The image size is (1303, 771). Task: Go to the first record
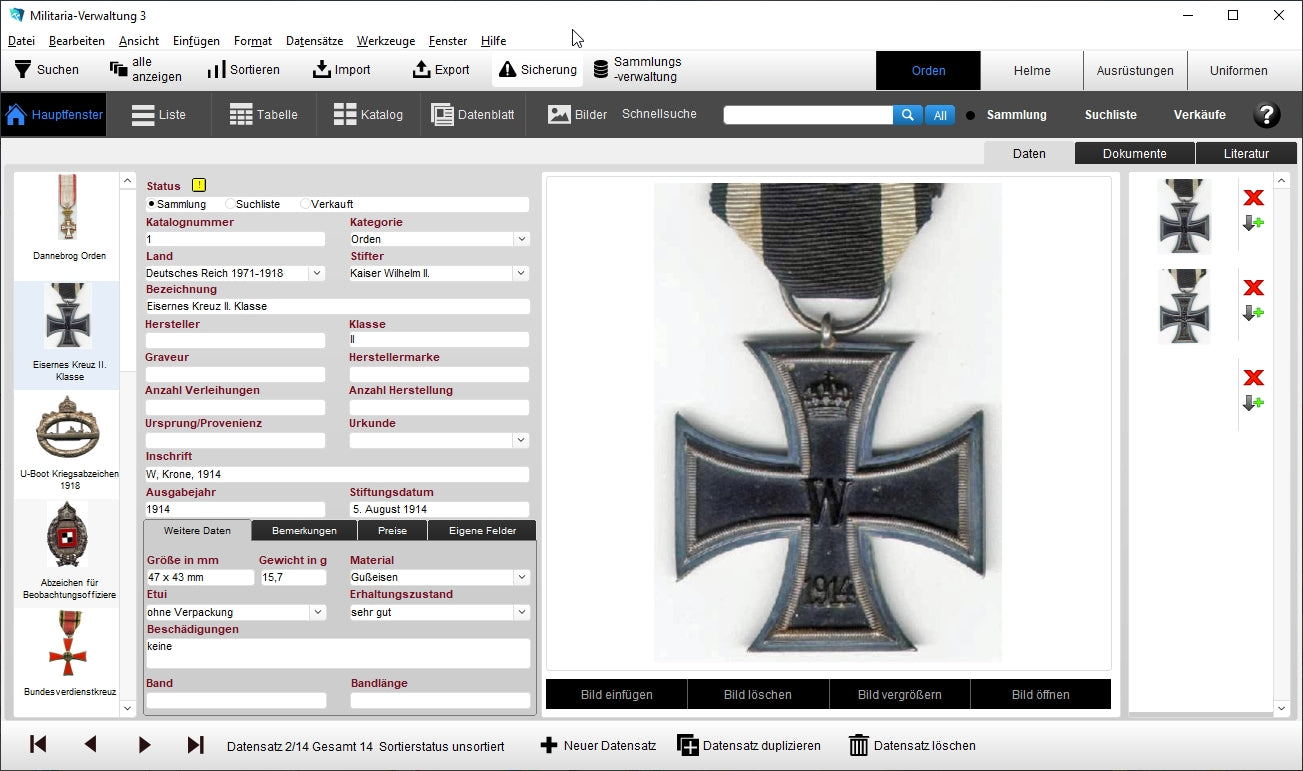point(38,745)
